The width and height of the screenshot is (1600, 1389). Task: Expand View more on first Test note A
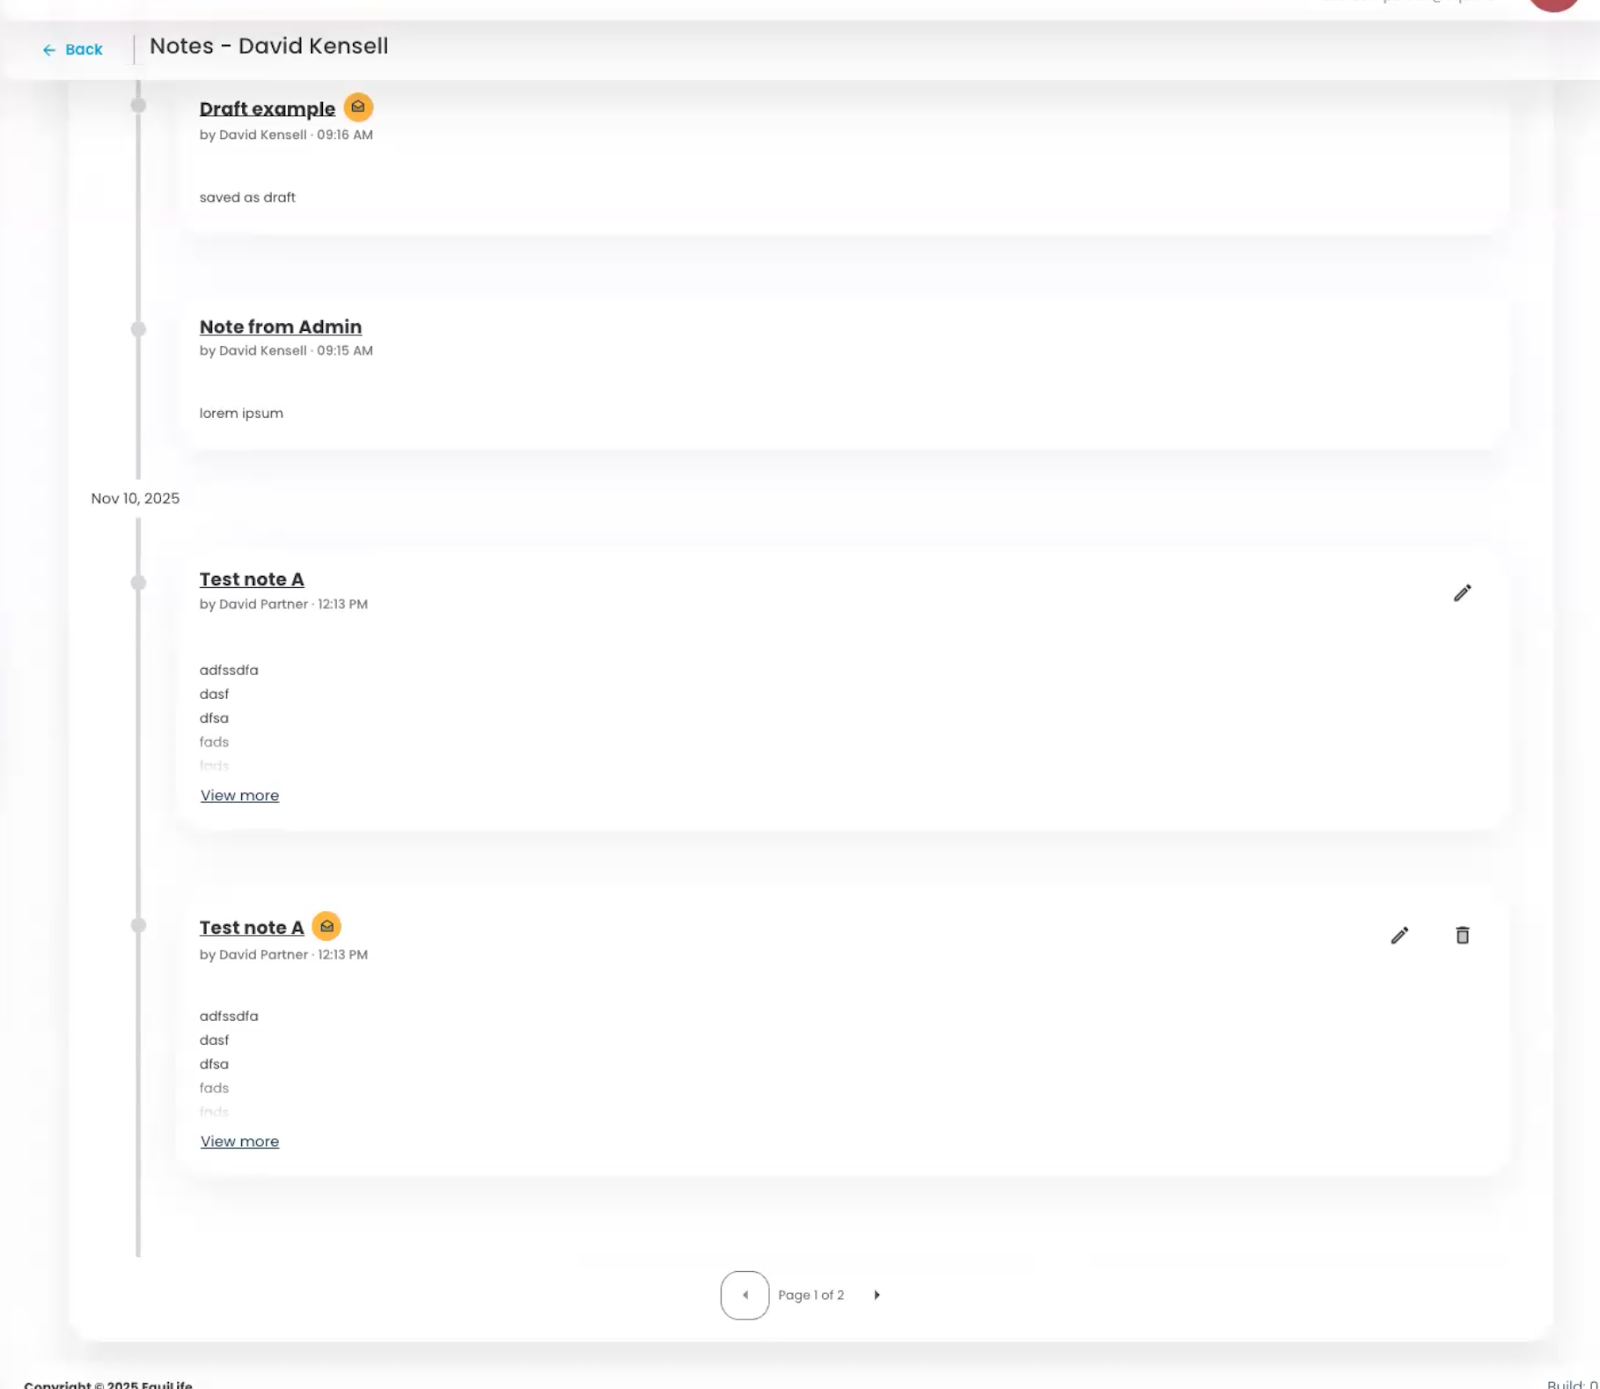tap(239, 796)
